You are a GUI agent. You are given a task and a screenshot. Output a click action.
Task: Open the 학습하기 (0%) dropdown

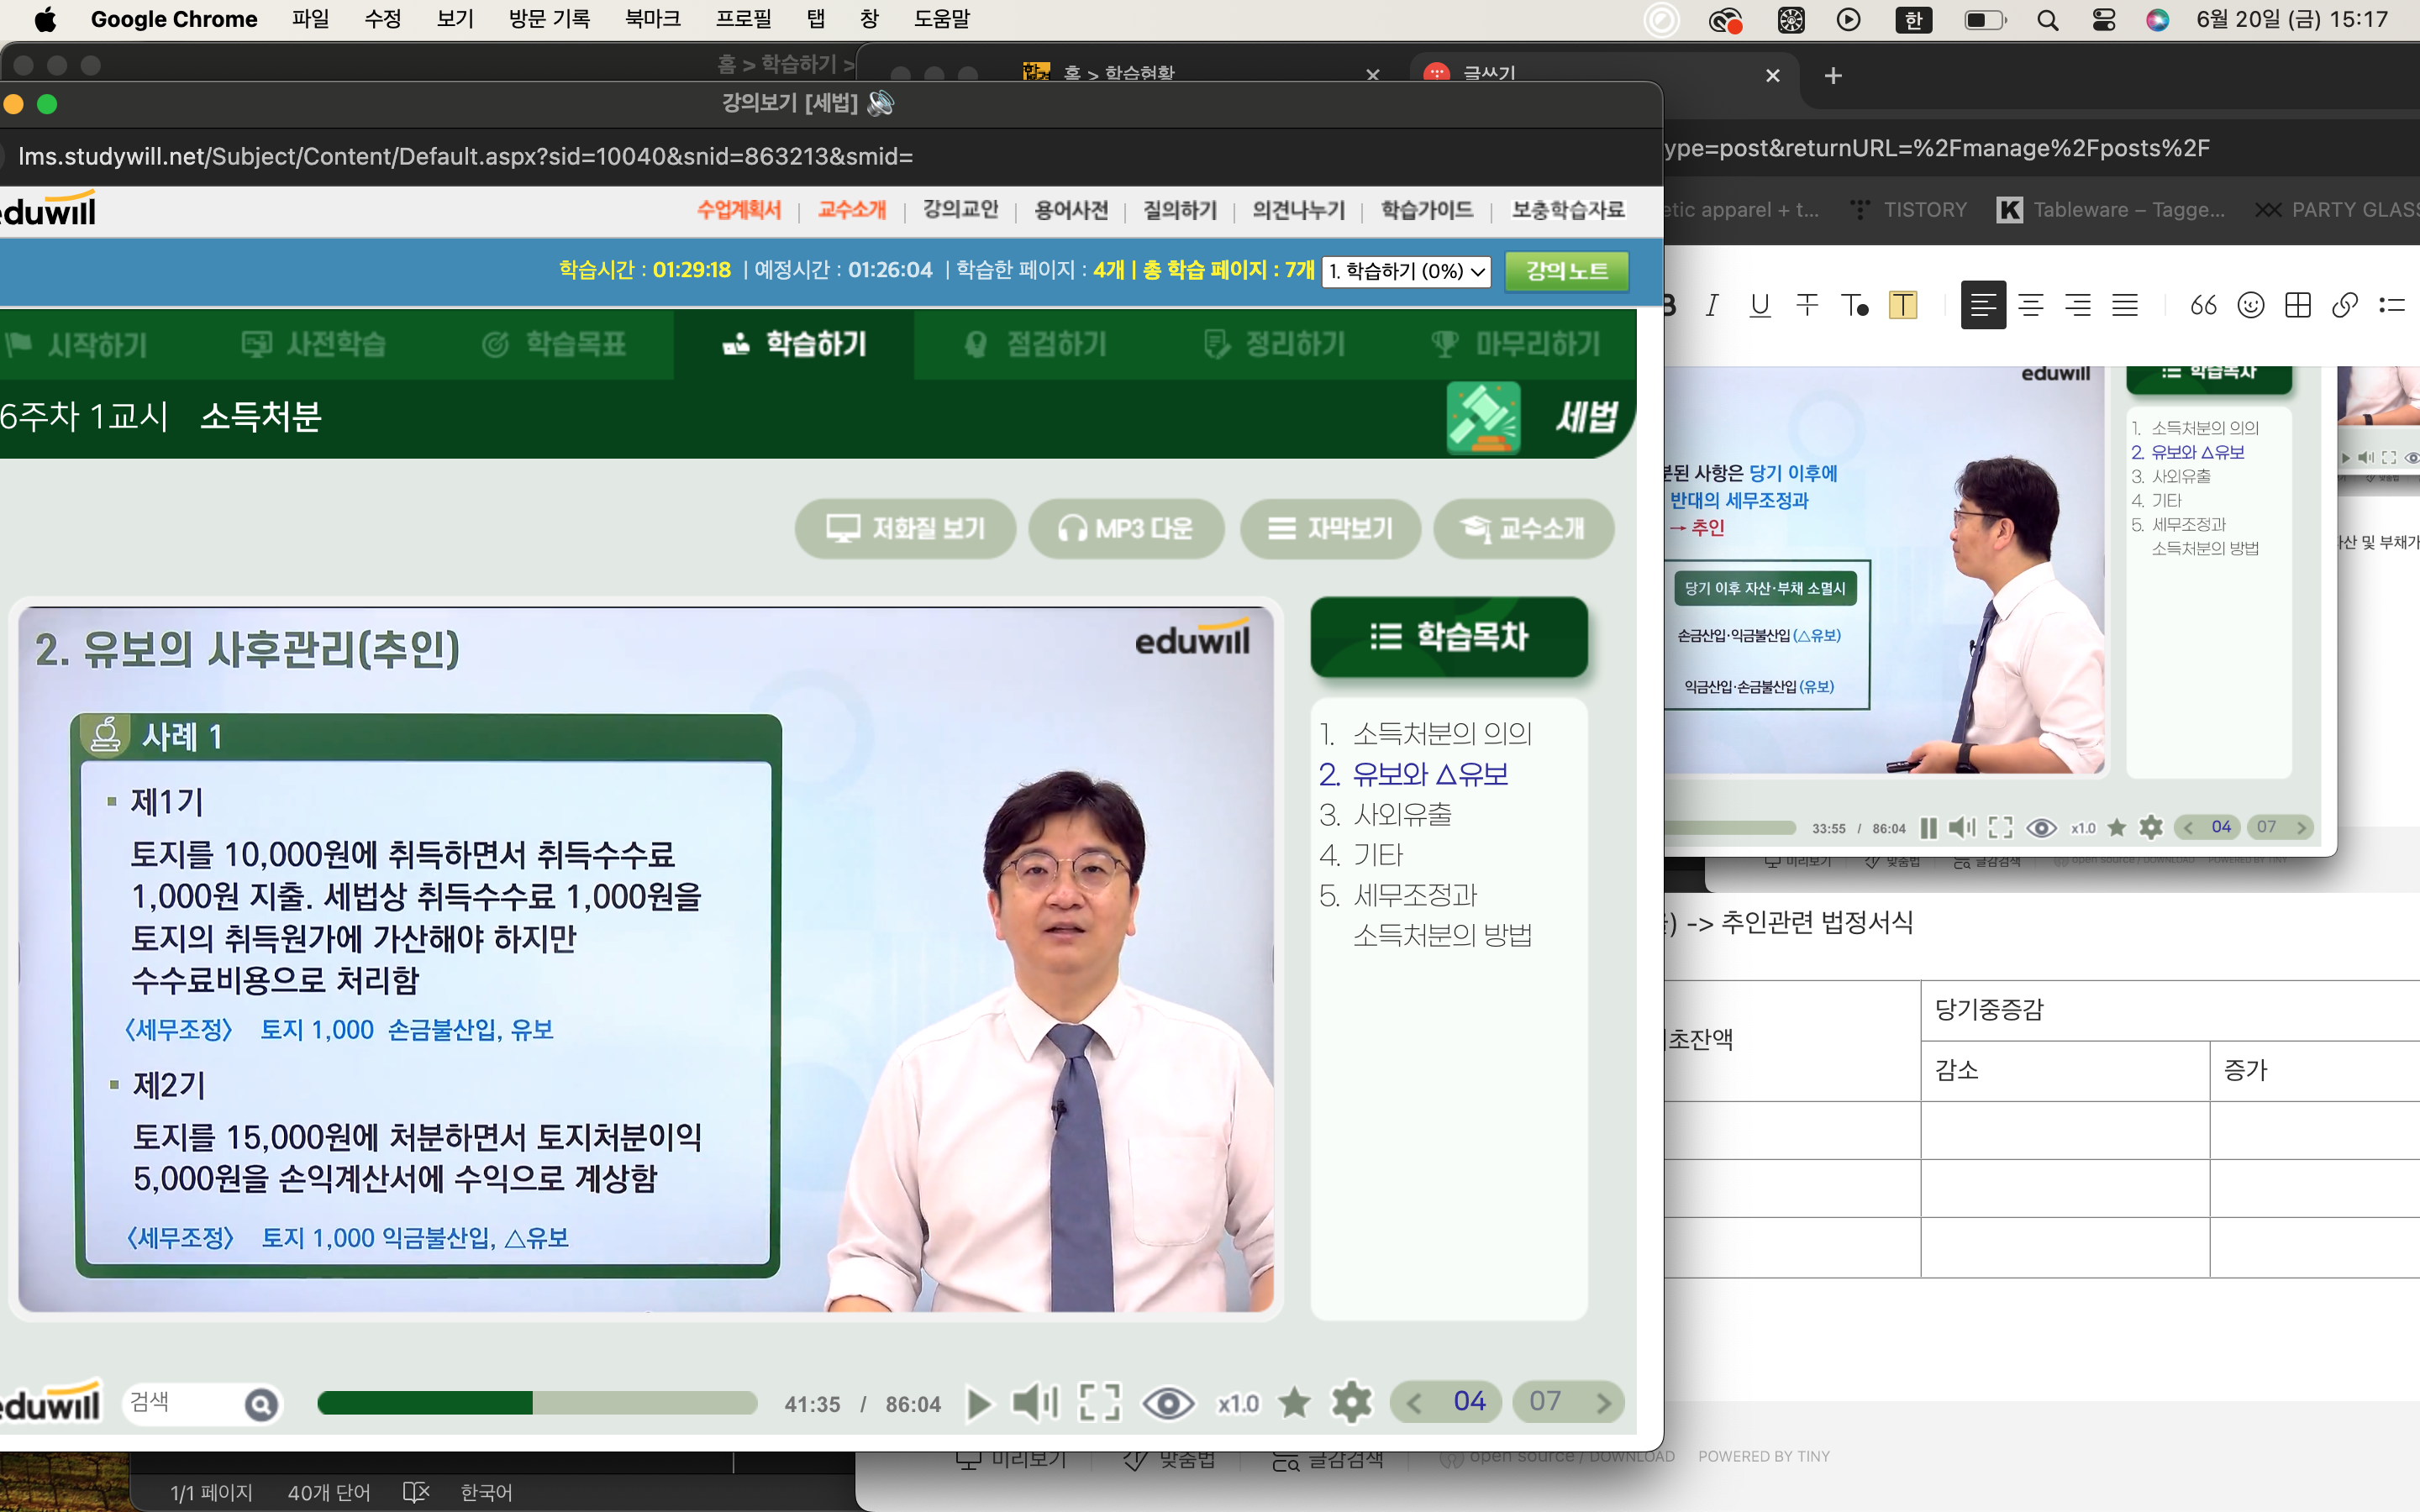[x=1405, y=271]
